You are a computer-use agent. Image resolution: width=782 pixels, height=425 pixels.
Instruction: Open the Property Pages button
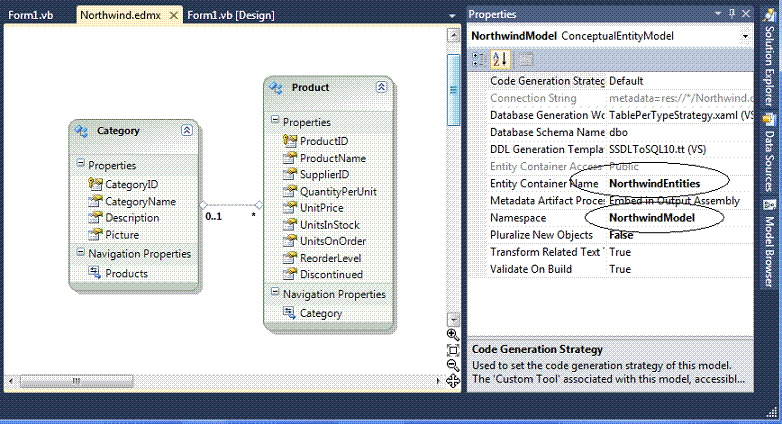(526, 59)
